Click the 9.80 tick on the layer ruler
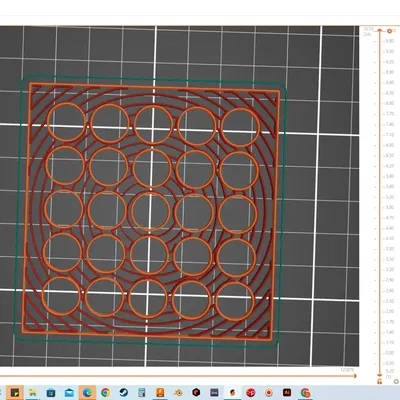Image resolution: width=400 pixels, height=400 pixels. pyautogui.click(x=389, y=41)
